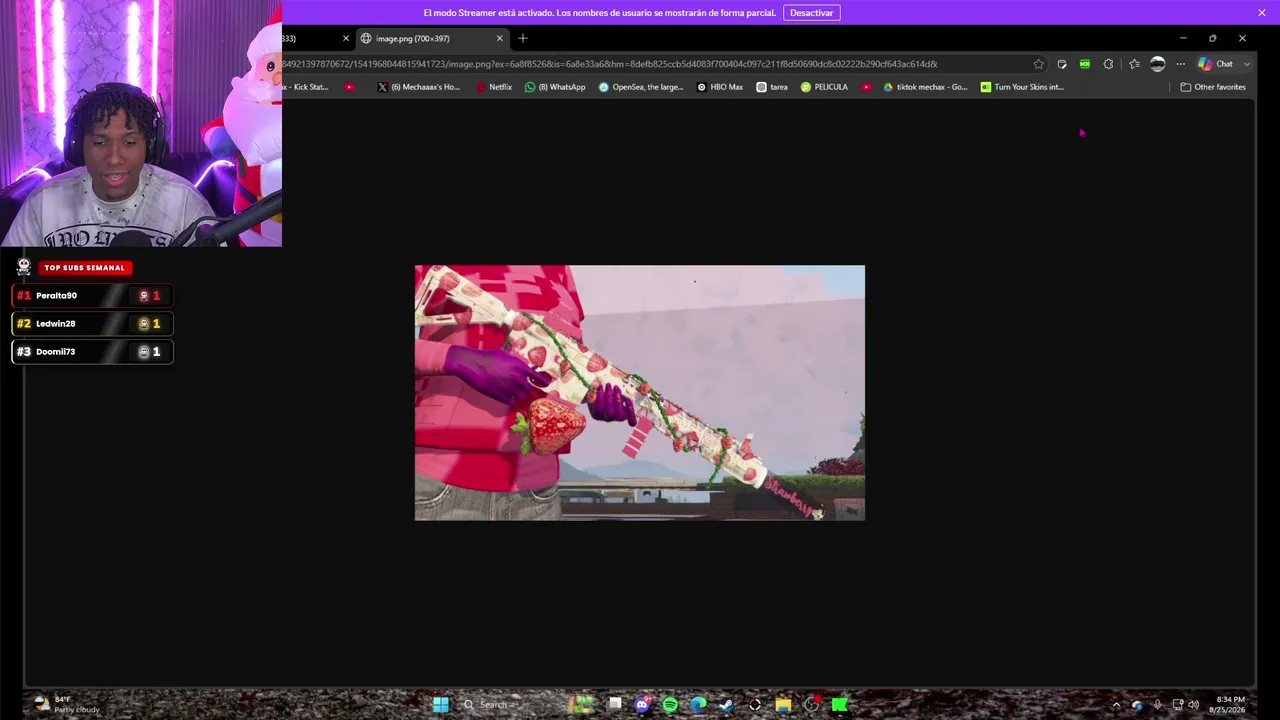The width and height of the screenshot is (1280, 720).
Task: Open Microsoft Edge from the taskbar
Action: (x=698, y=704)
